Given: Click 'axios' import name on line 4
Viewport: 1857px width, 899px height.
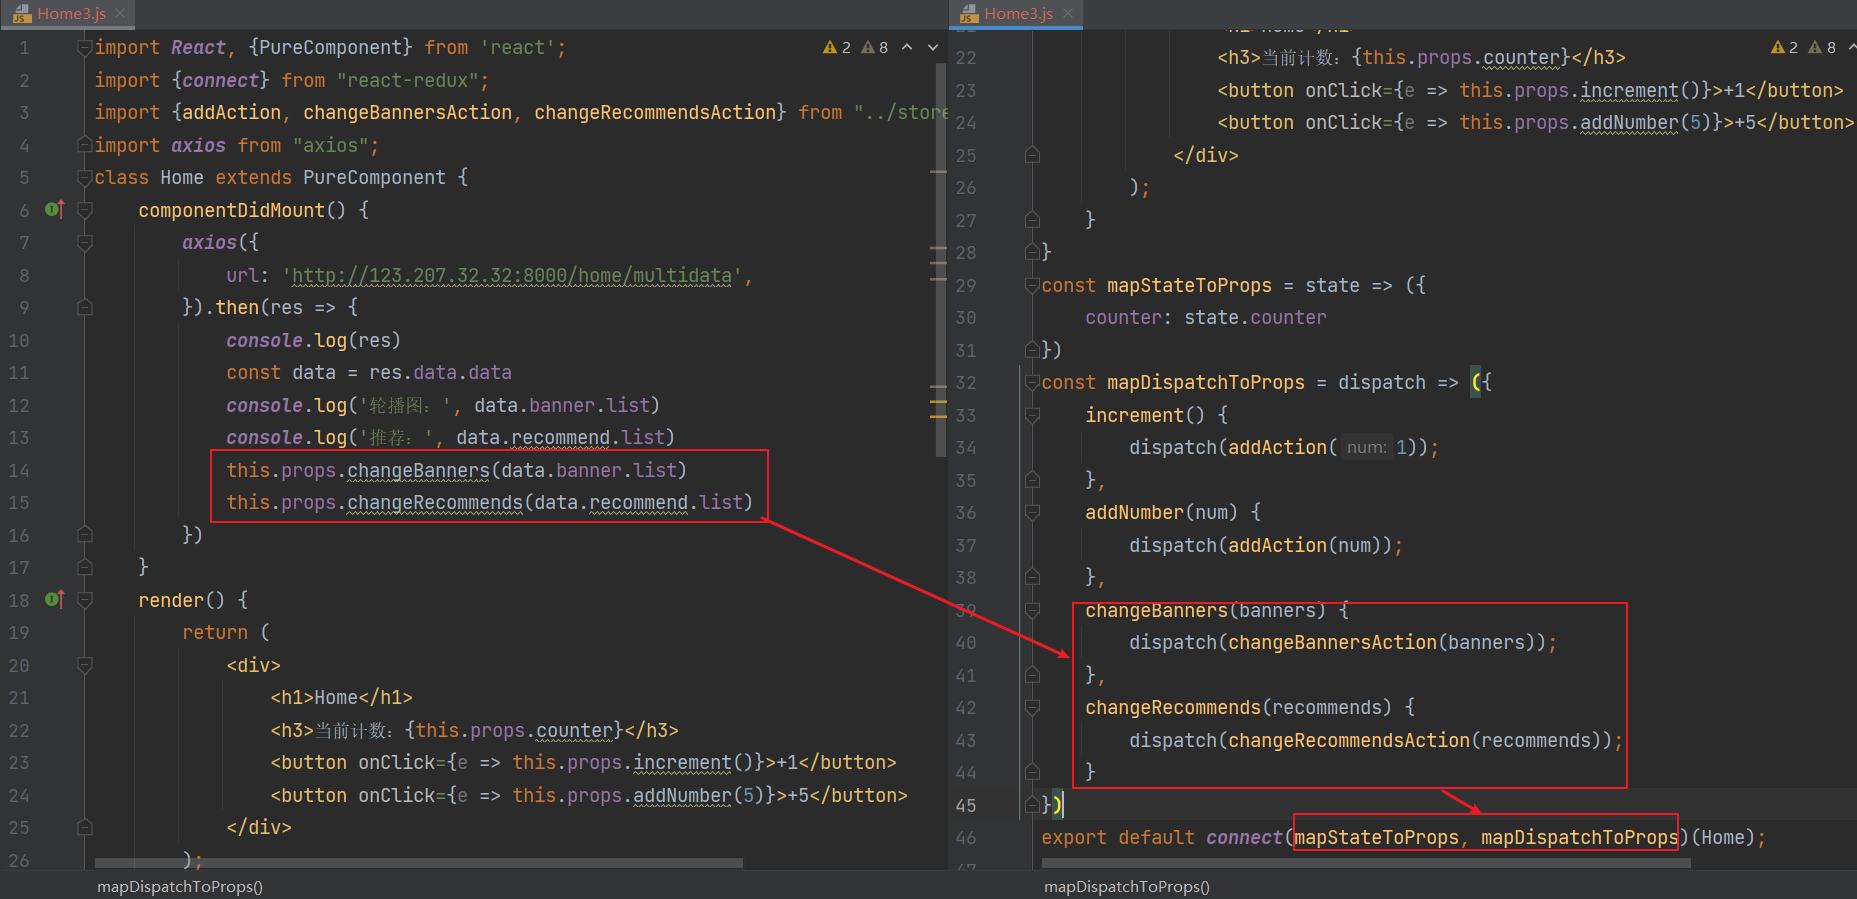Looking at the screenshot, I should [x=198, y=145].
